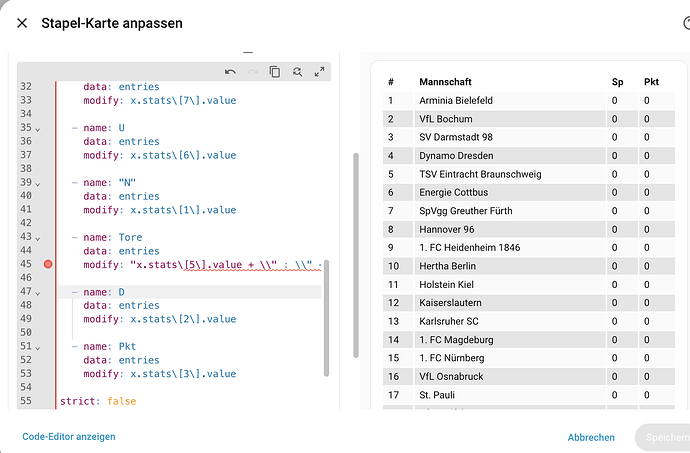Select the SV Darmstadt 98 row
The width and height of the screenshot is (690, 453).
(x=529, y=137)
